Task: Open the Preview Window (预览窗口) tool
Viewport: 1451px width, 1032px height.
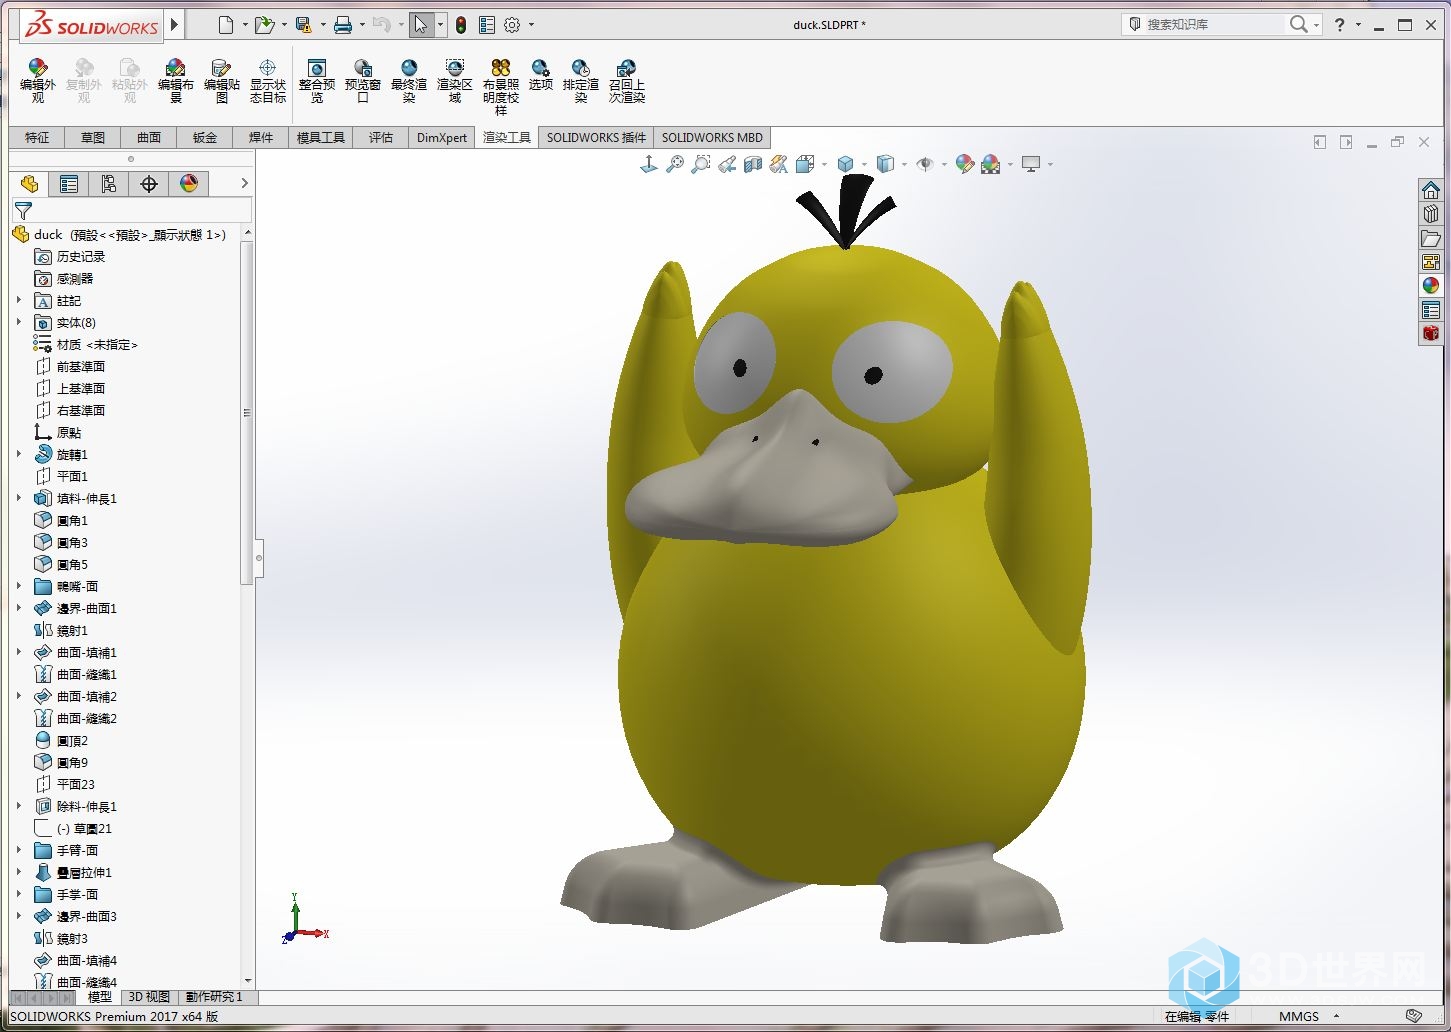Action: coord(363,80)
